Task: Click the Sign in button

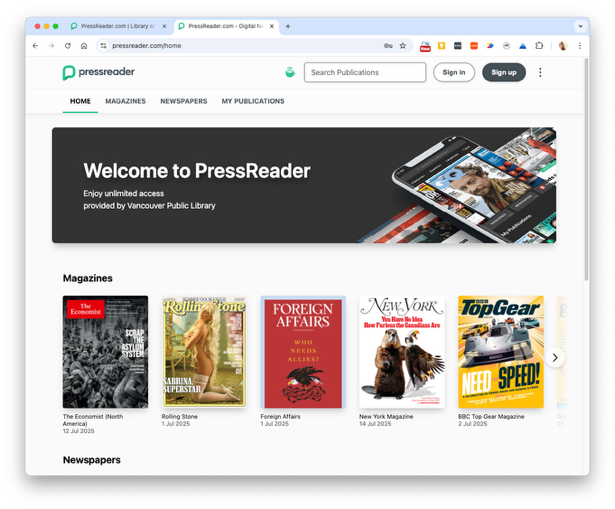Action: coord(454,73)
